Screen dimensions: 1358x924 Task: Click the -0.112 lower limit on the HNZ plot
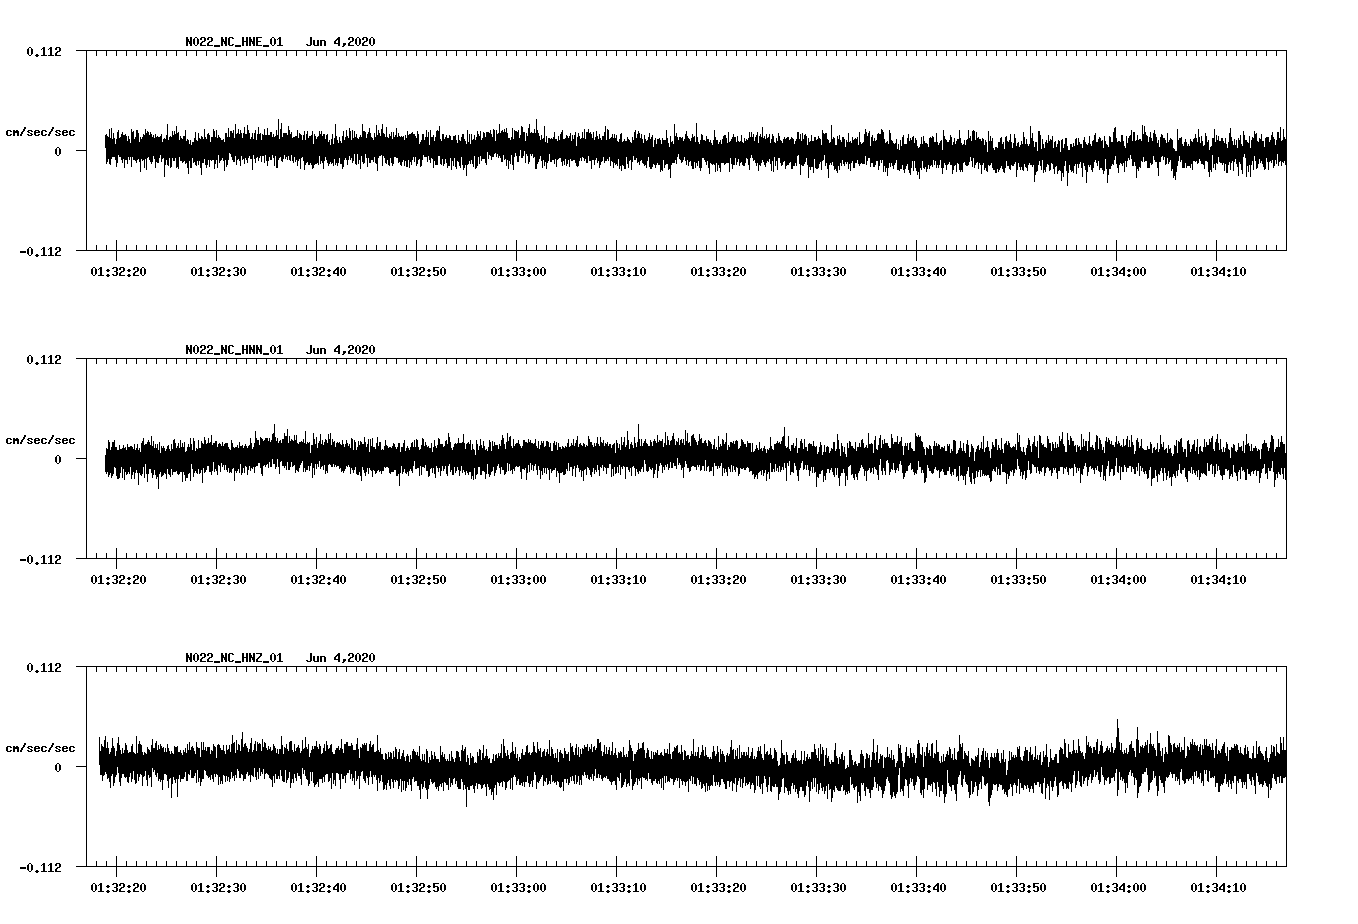(x=40, y=868)
